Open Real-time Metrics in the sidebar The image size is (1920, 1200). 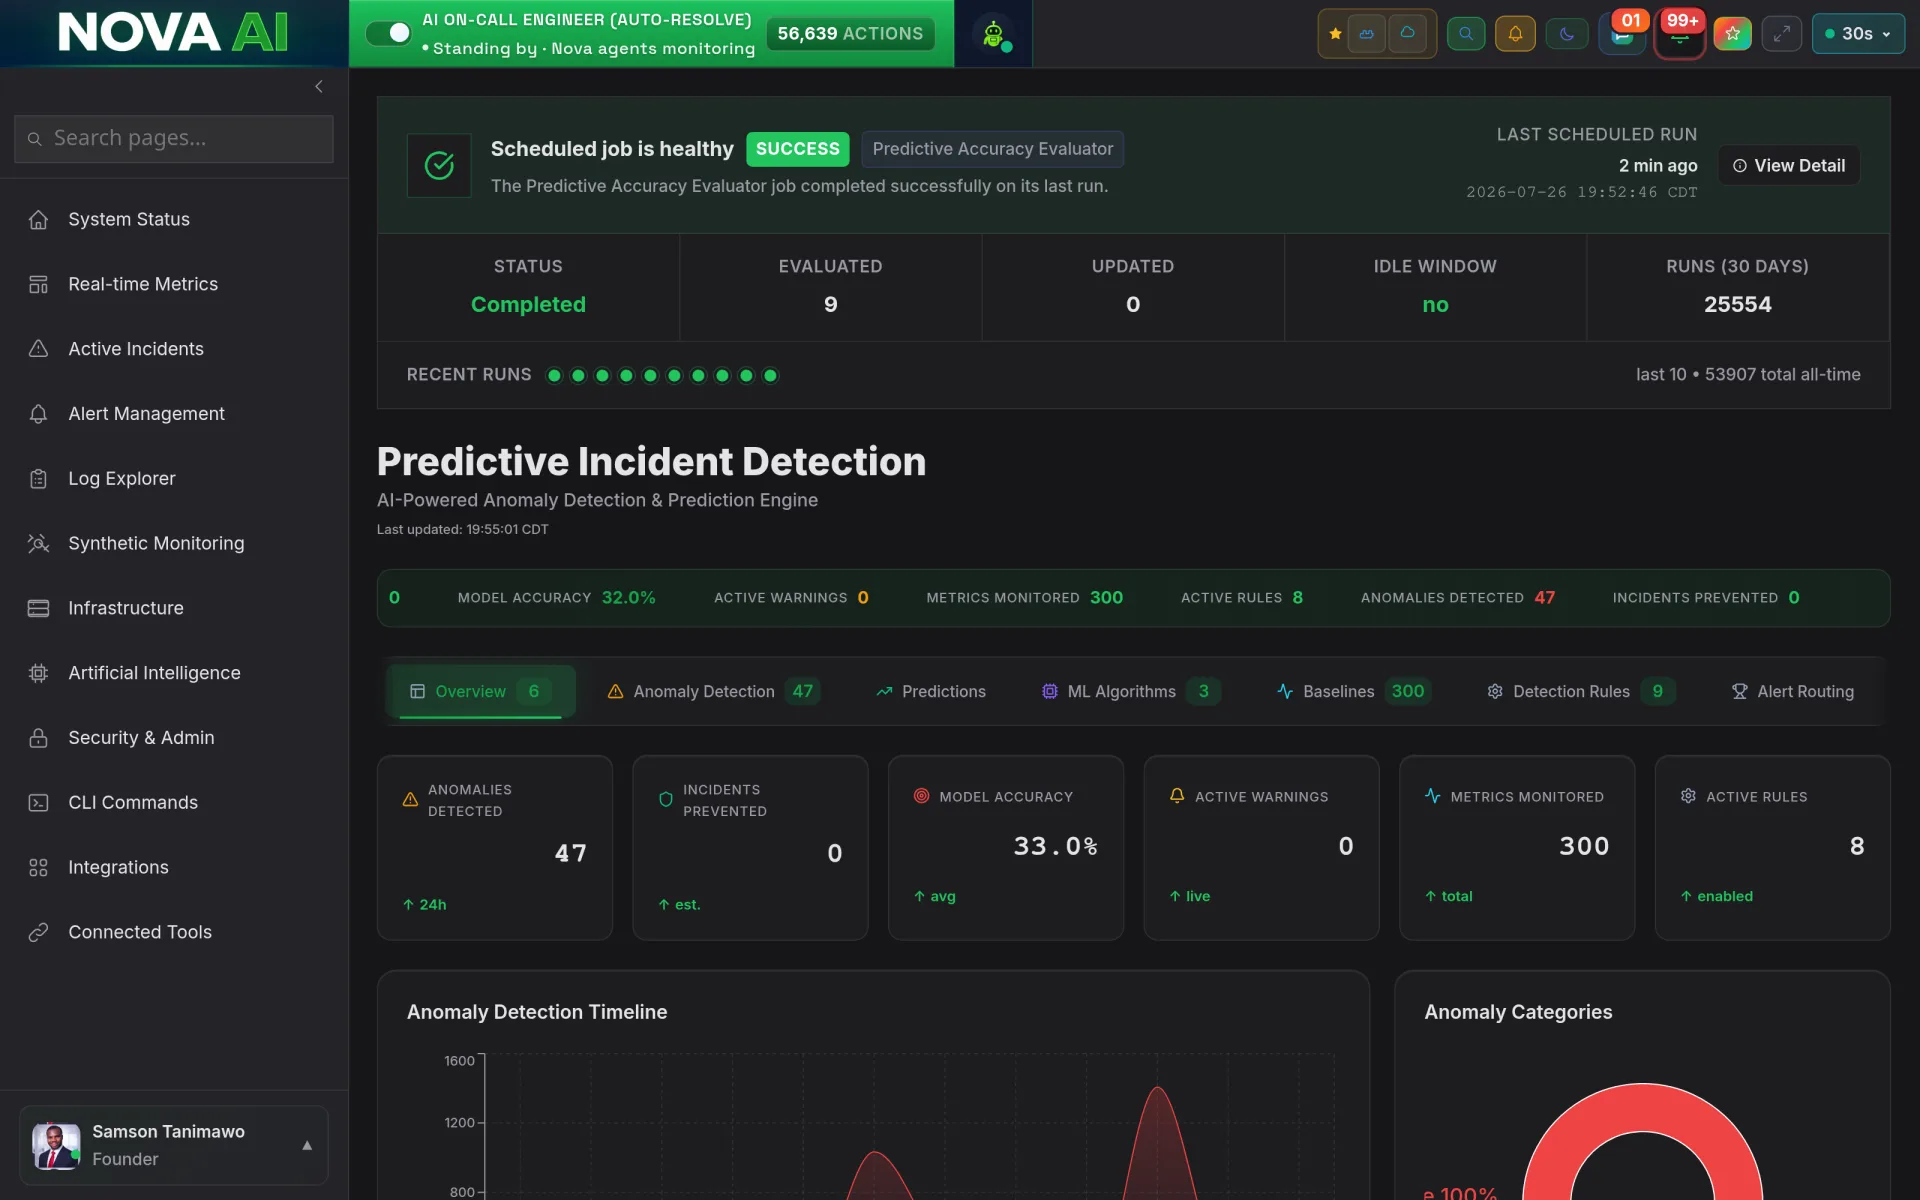coord(174,284)
